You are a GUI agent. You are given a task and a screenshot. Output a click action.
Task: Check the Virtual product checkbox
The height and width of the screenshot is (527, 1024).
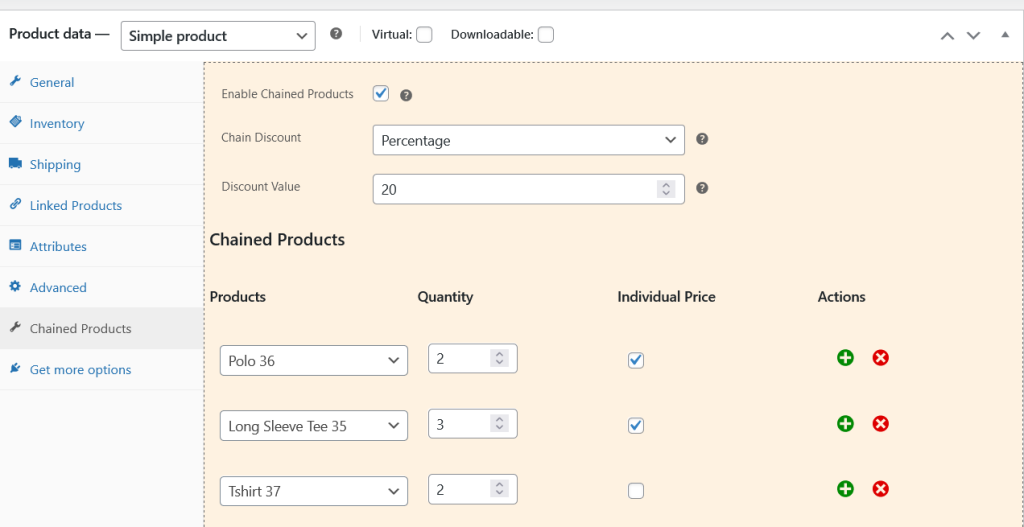tap(424, 35)
